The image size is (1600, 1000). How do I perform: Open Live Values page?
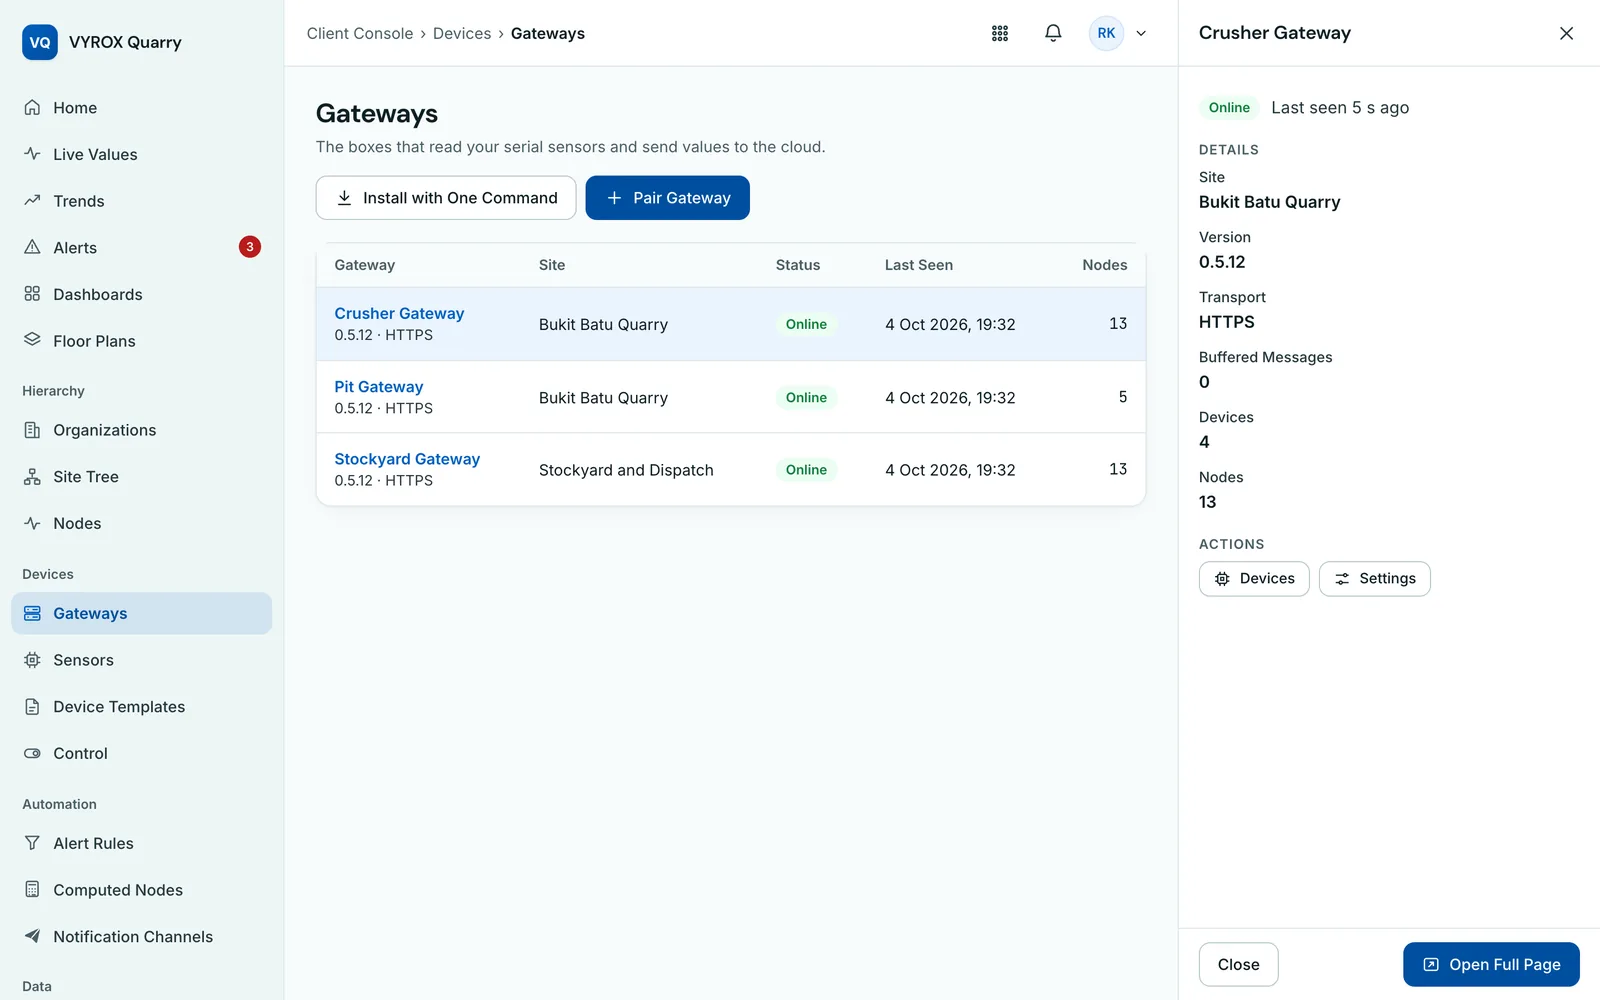click(141, 154)
